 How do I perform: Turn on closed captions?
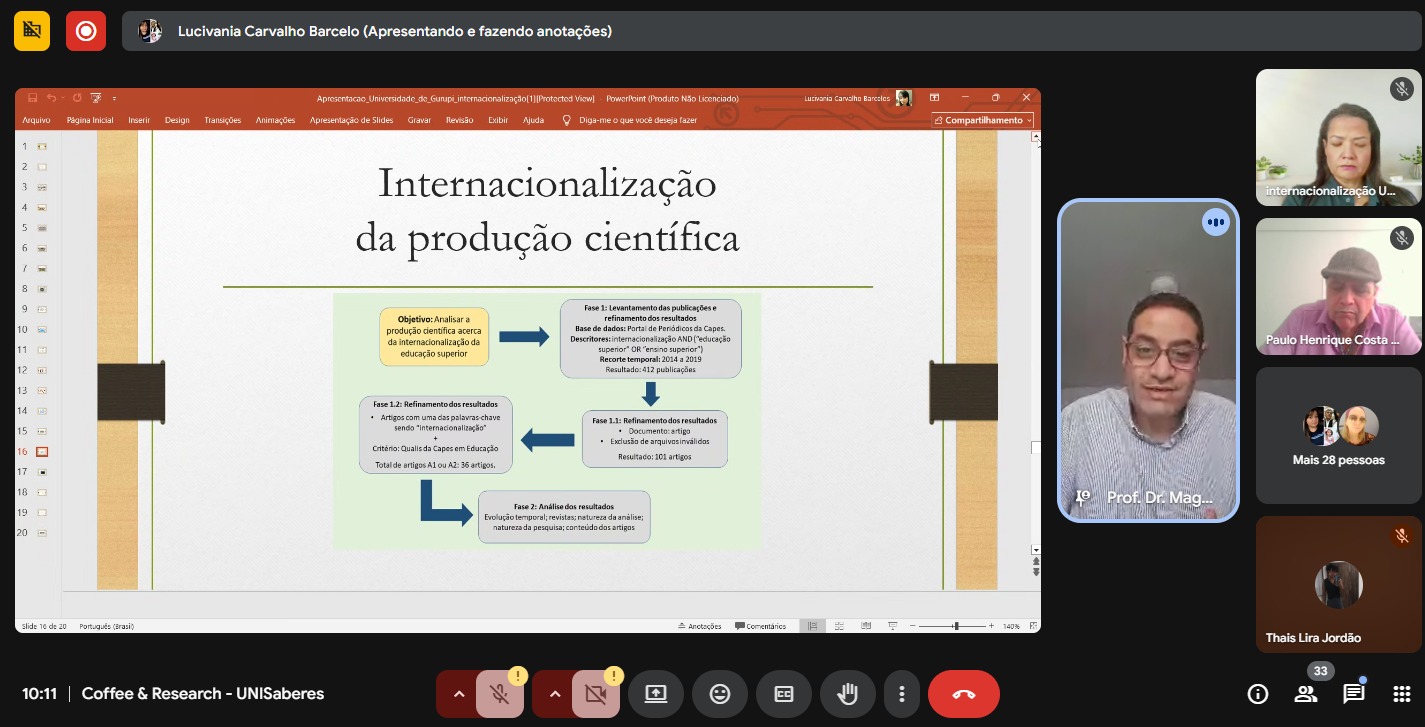pos(784,694)
